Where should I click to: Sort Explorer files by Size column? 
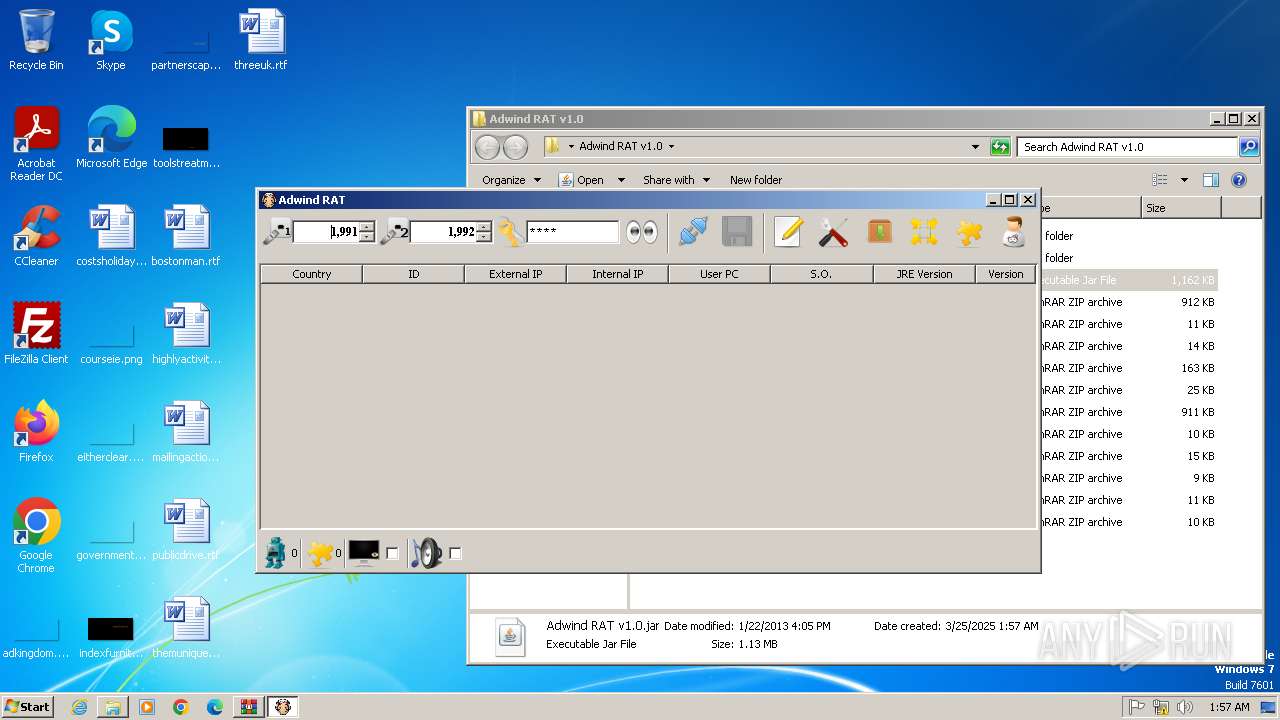click(x=1180, y=208)
